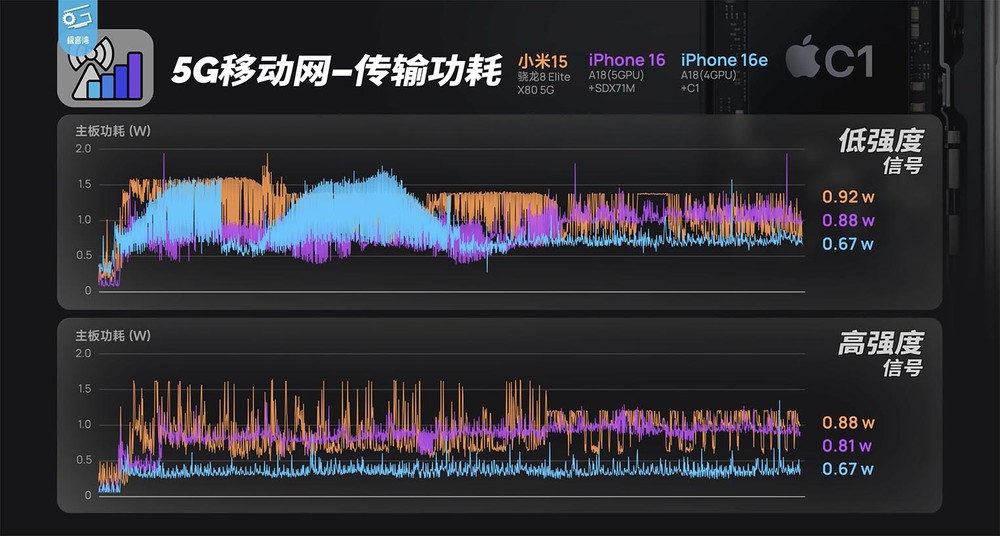This screenshot has width=1000, height=536.
Task: Select the title 5G移动网-传输功耗
Action: 336,71
